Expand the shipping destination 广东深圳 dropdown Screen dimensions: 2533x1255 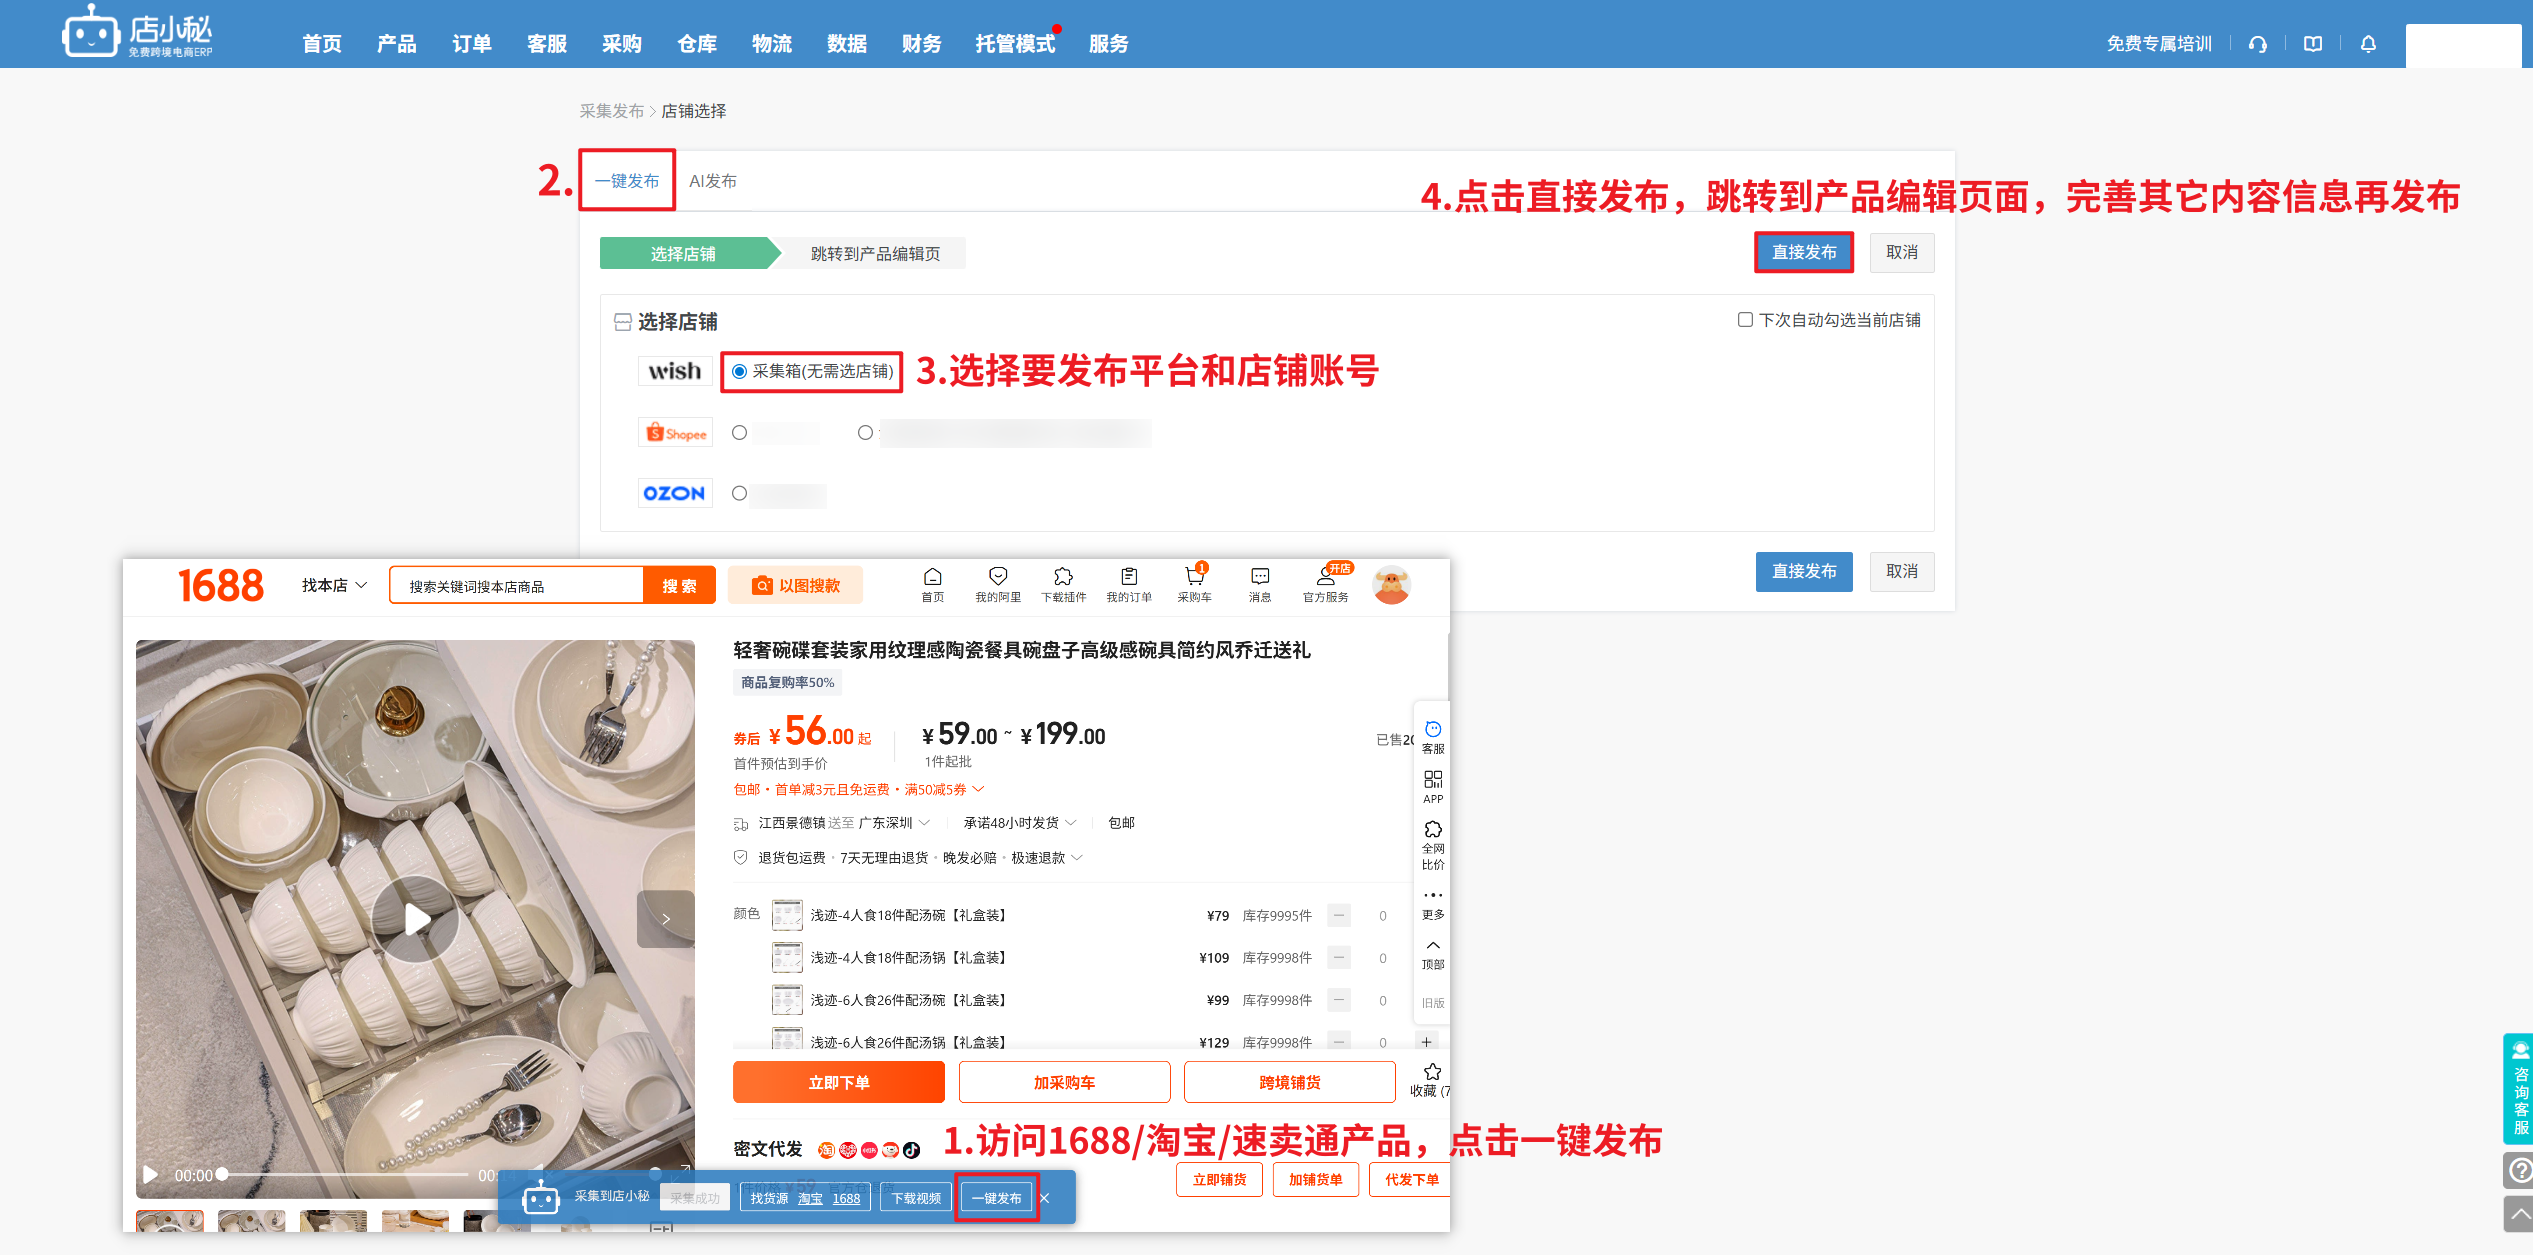[895, 823]
